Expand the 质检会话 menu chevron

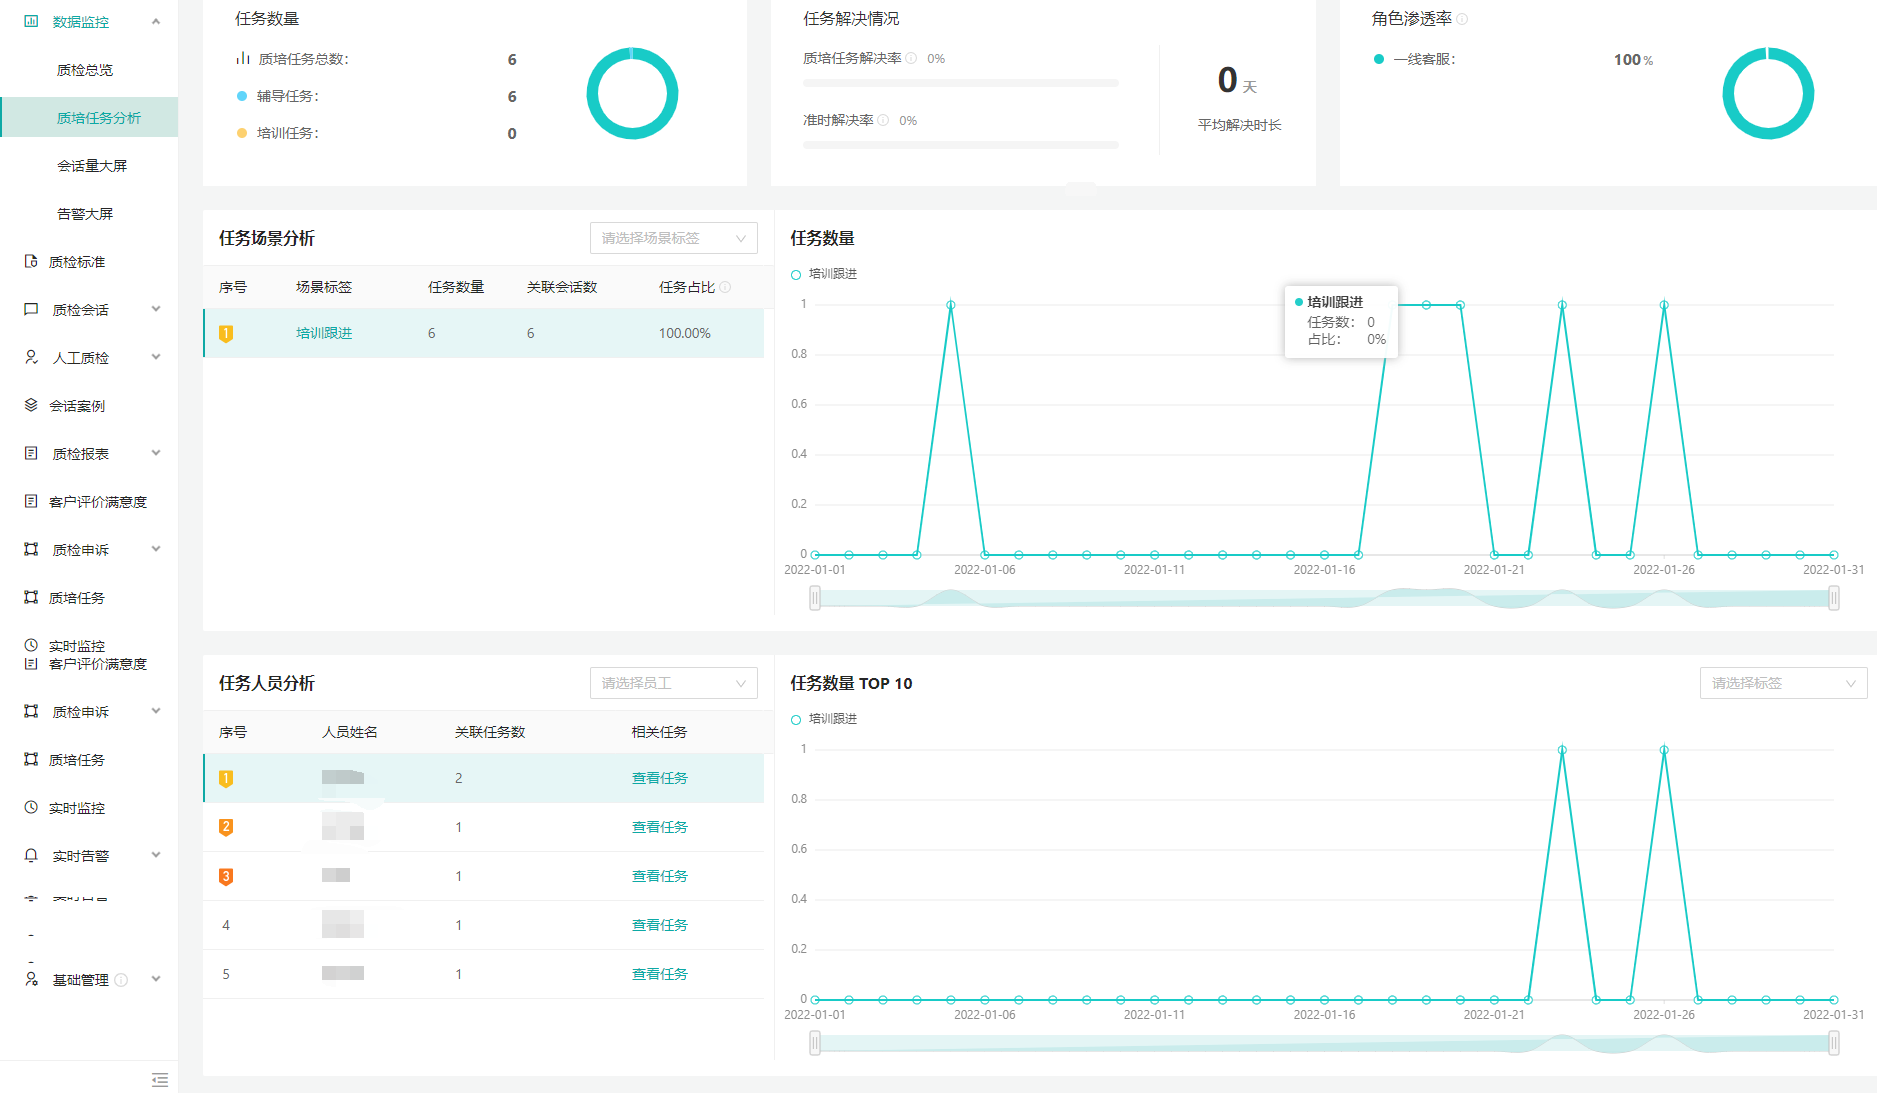tap(156, 309)
